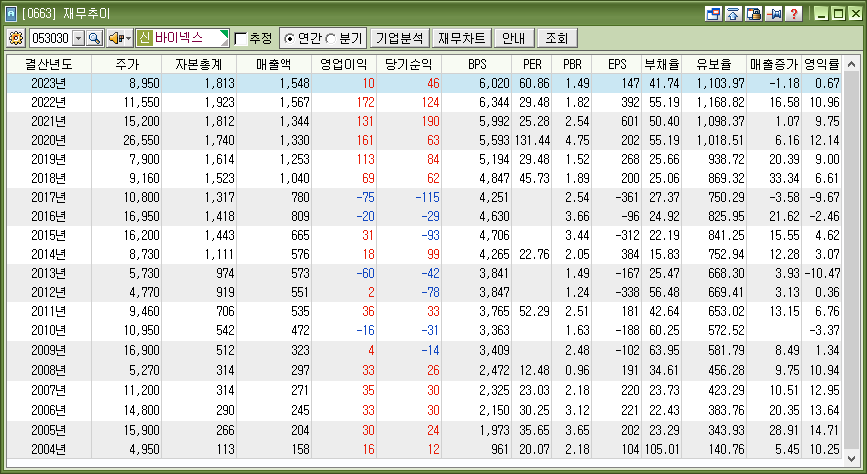Open help with the red question mark
This screenshot has height=474, width=867.
click(793, 14)
